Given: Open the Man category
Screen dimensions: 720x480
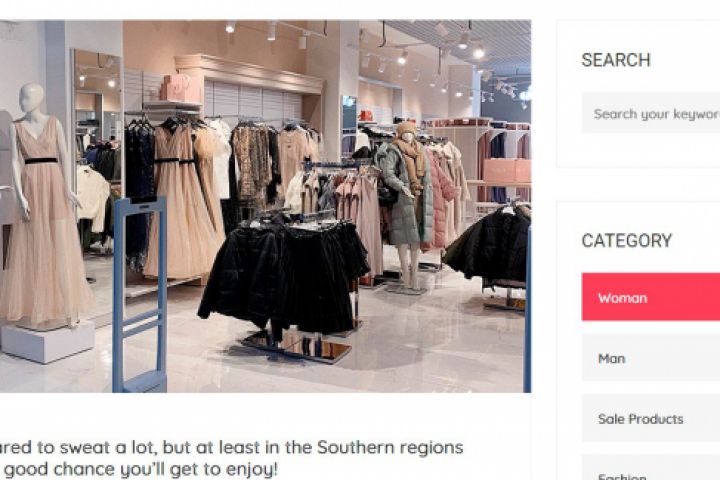Looking at the screenshot, I should click(x=651, y=358).
